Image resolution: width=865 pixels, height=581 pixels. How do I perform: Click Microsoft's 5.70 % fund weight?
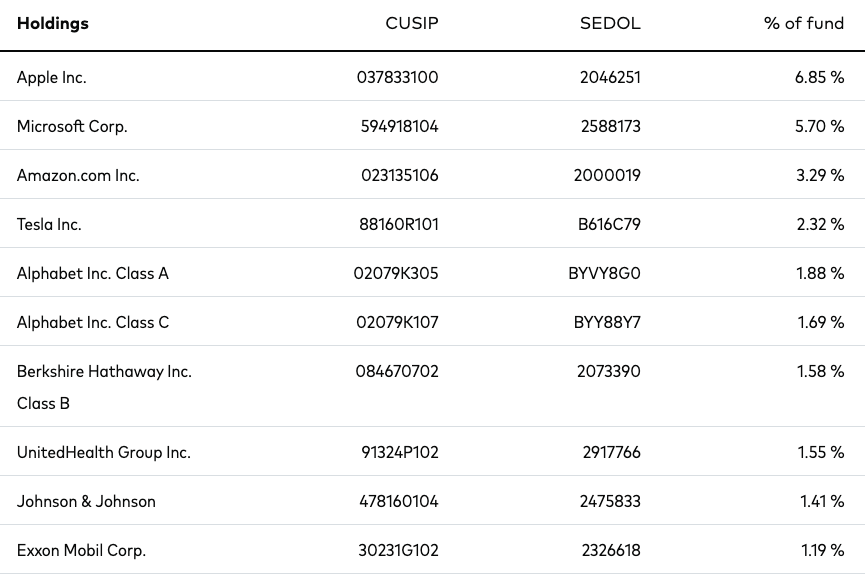[x=819, y=126]
